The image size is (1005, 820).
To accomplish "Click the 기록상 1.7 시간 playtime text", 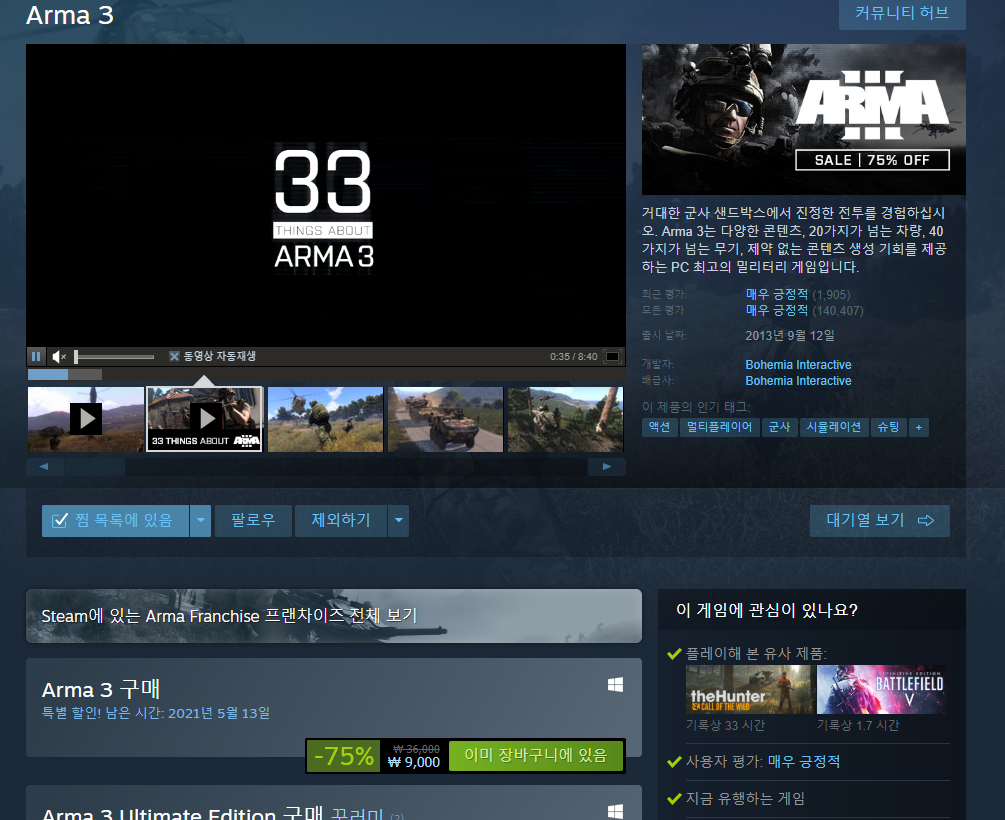I will pos(858,725).
